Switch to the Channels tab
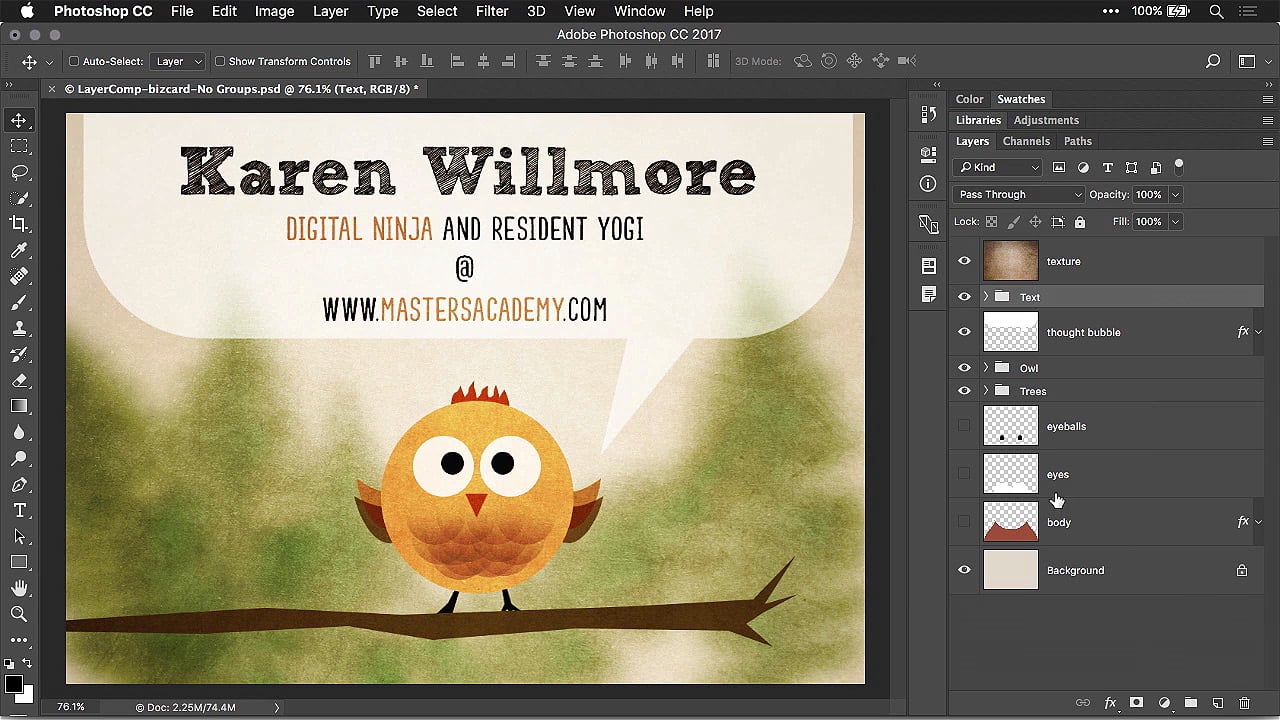The image size is (1280, 720). 1026,141
